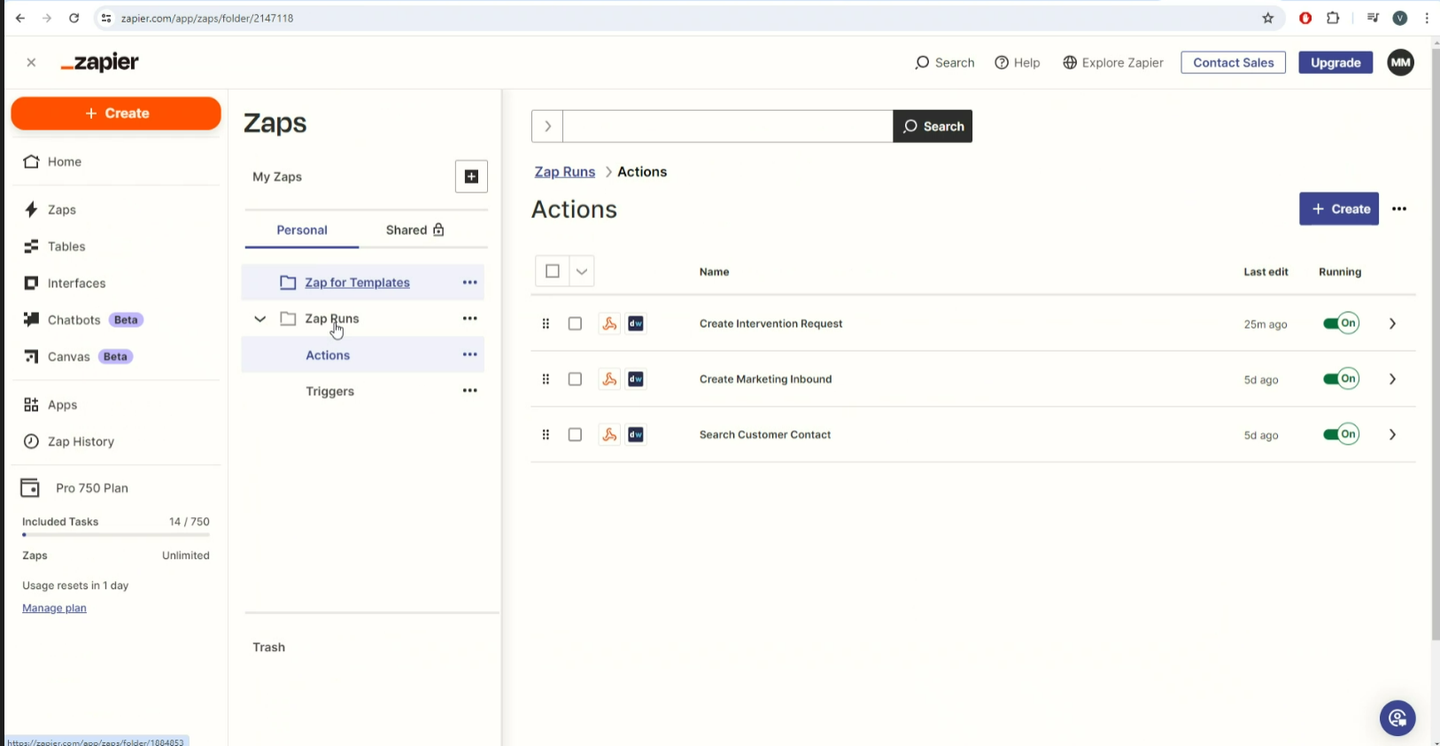Open the top bar Search
Viewport: 1440px width, 746px height.
(x=944, y=62)
